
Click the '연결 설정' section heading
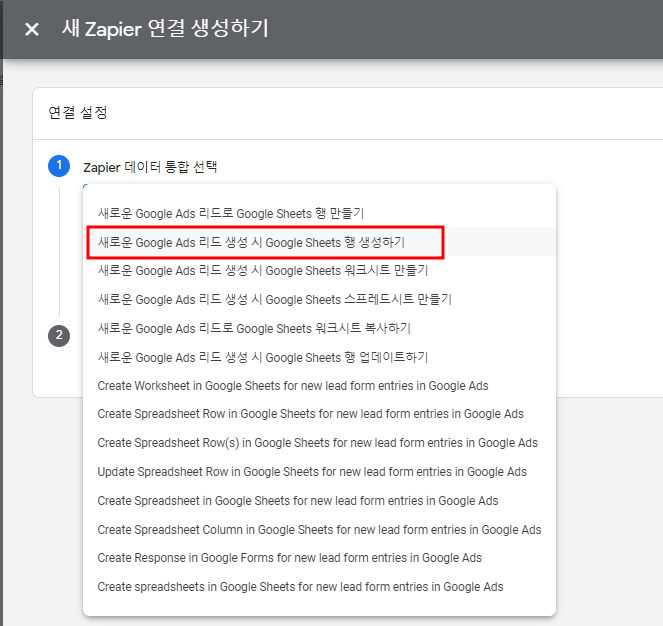click(x=77, y=113)
